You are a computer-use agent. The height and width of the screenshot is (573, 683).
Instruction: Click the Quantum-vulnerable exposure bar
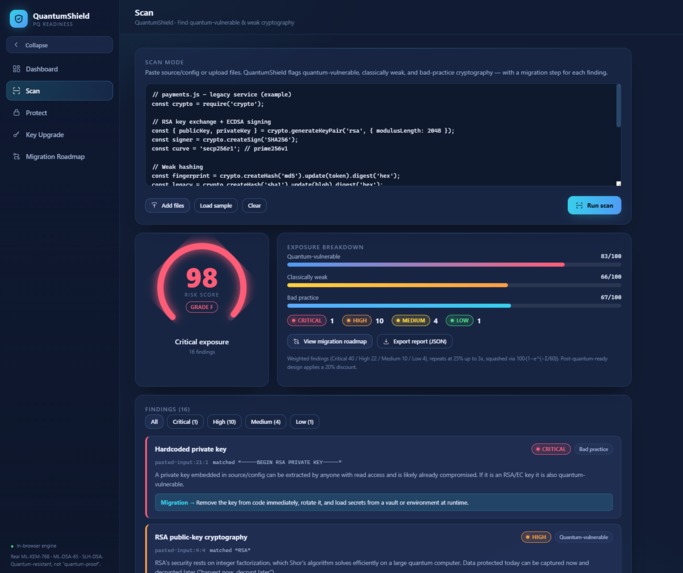click(454, 264)
